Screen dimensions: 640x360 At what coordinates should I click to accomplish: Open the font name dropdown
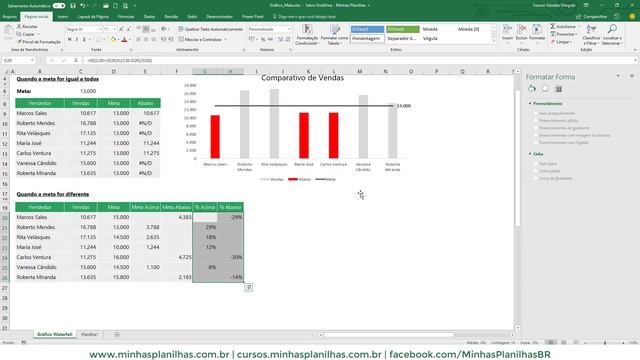[100, 29]
